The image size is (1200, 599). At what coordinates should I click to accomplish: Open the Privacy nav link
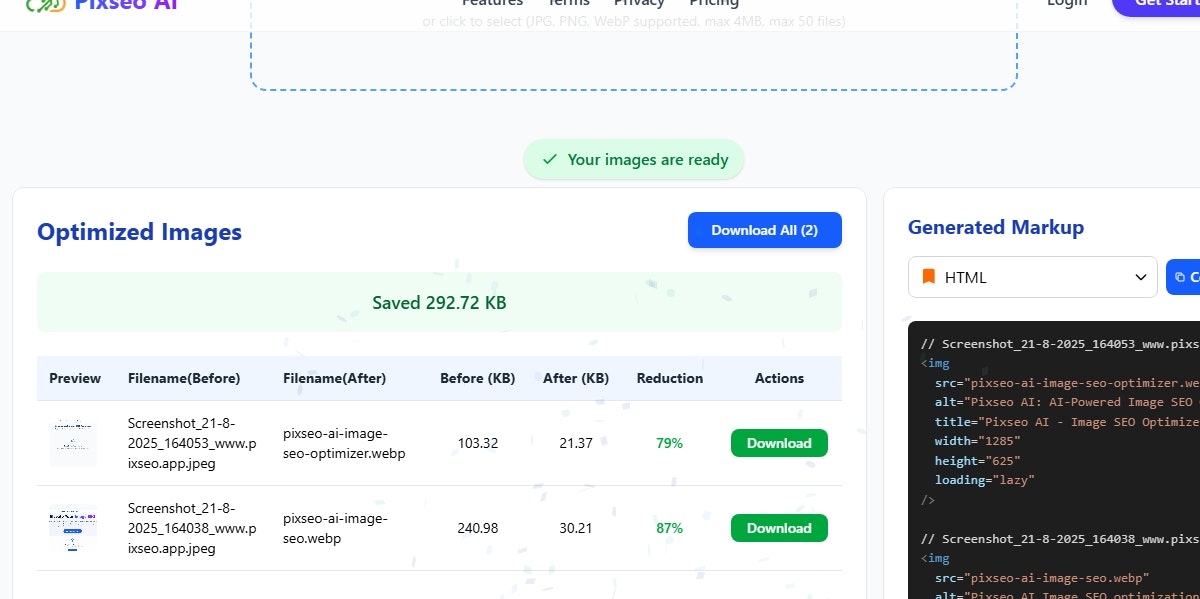click(639, 3)
